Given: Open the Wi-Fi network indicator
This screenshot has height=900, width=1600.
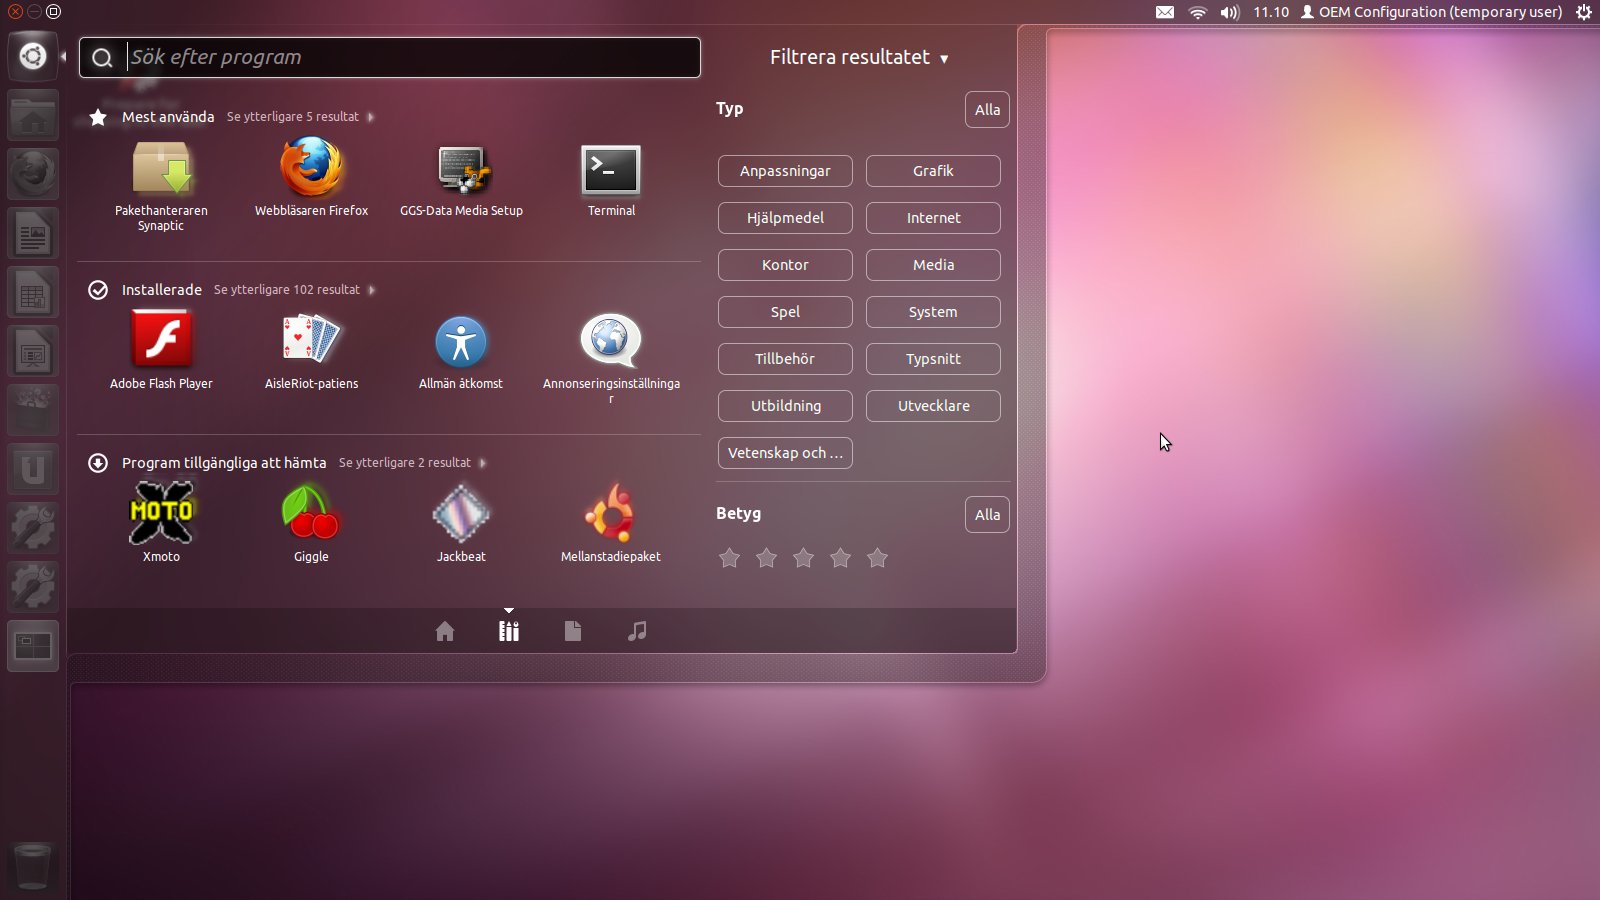Looking at the screenshot, I should (1197, 12).
